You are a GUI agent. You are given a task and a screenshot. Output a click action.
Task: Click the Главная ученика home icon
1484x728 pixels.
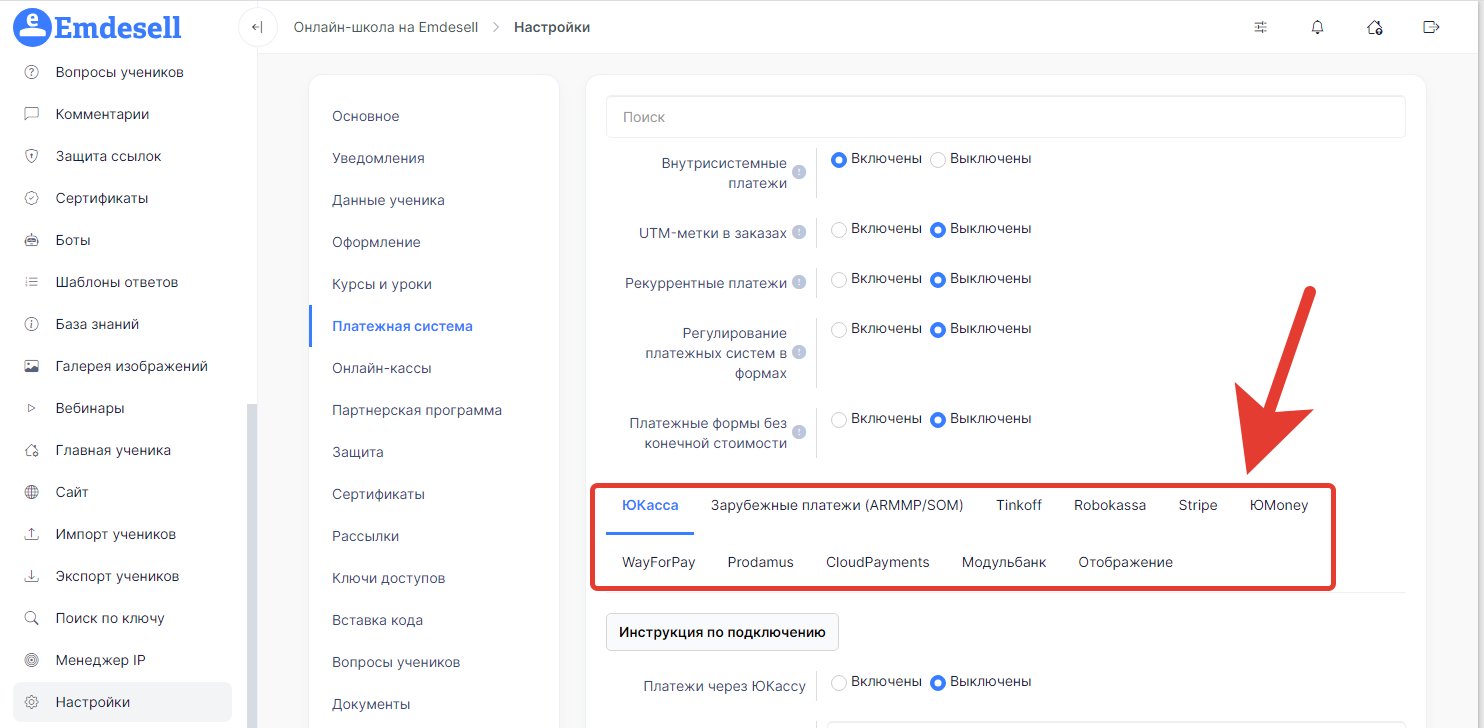coord(31,450)
